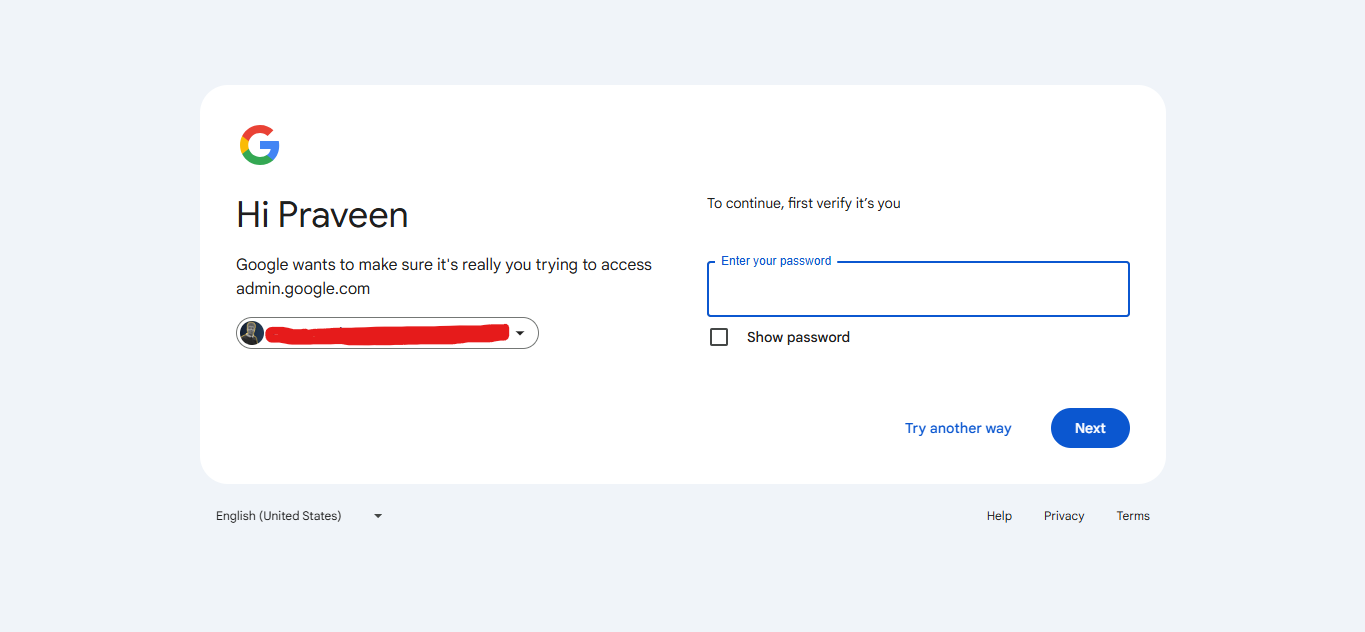The image size is (1365, 632).
Task: Open the Terms link in footer
Action: (1133, 516)
